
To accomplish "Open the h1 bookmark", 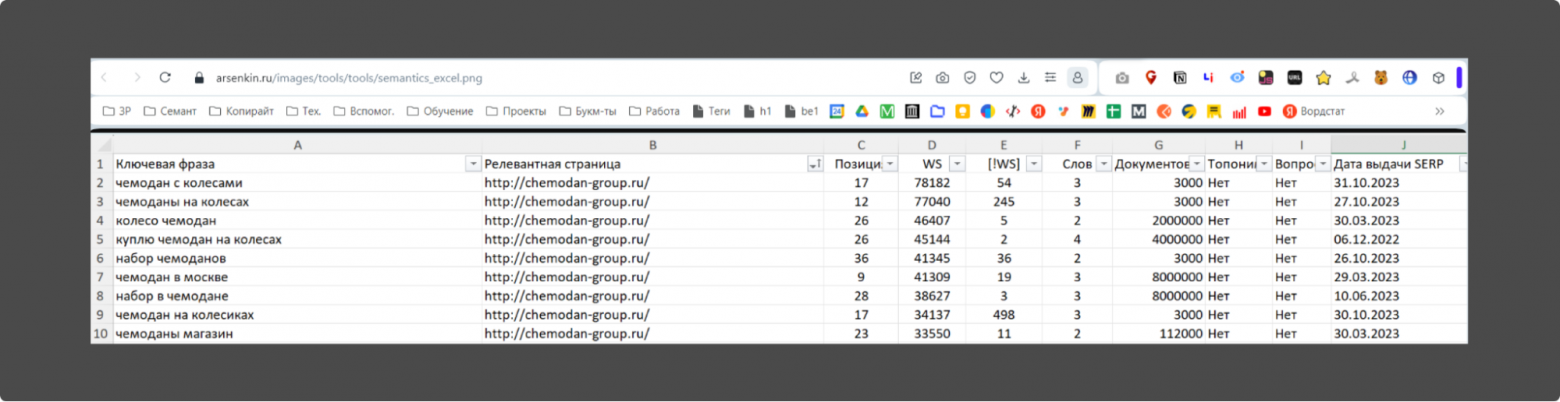I will click(759, 111).
